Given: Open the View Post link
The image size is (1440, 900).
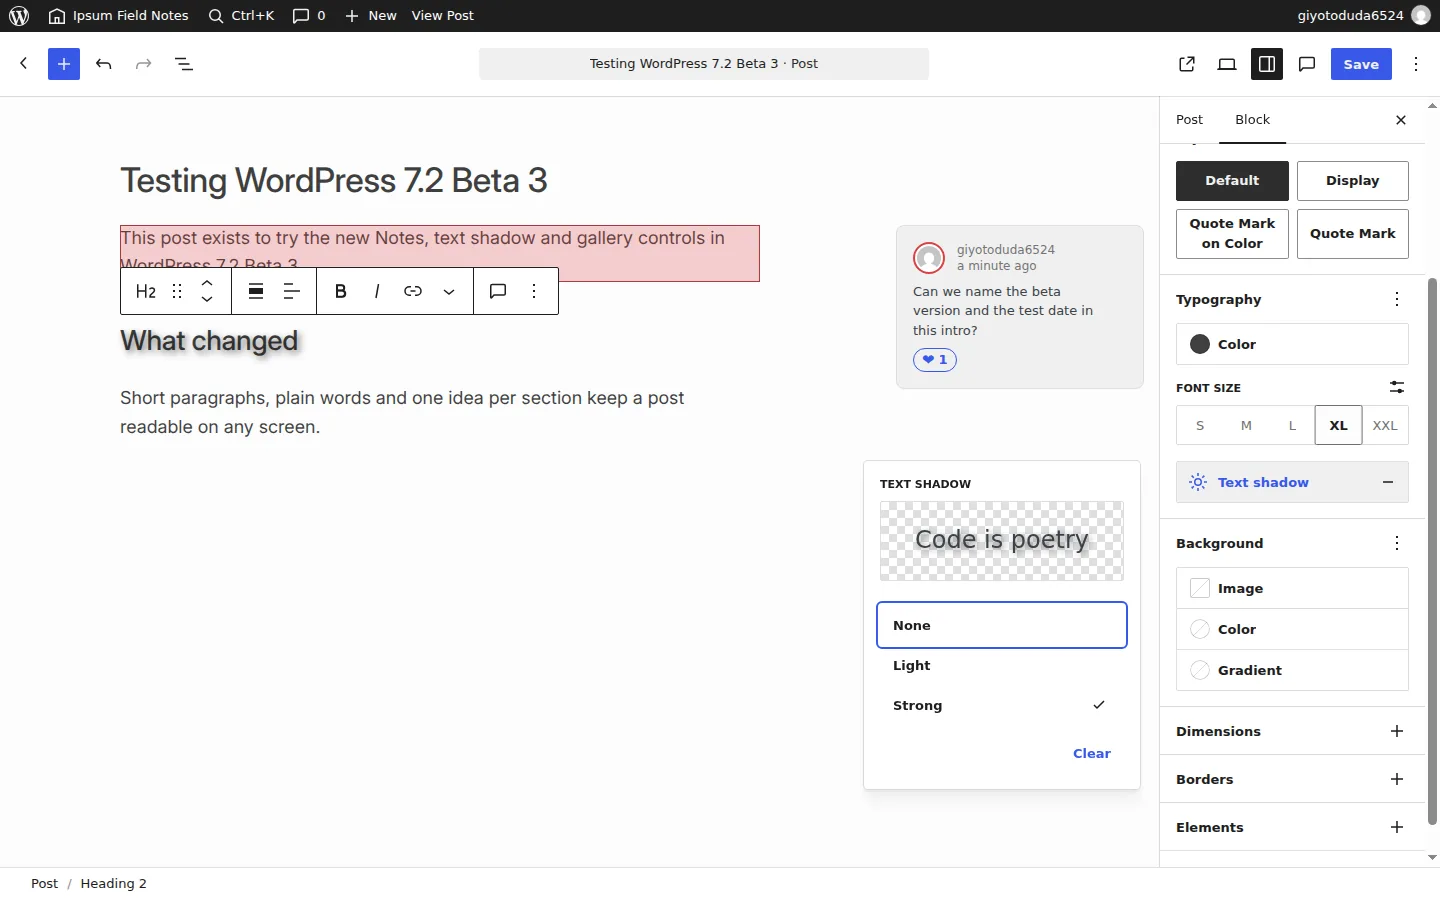Looking at the screenshot, I should point(443,16).
